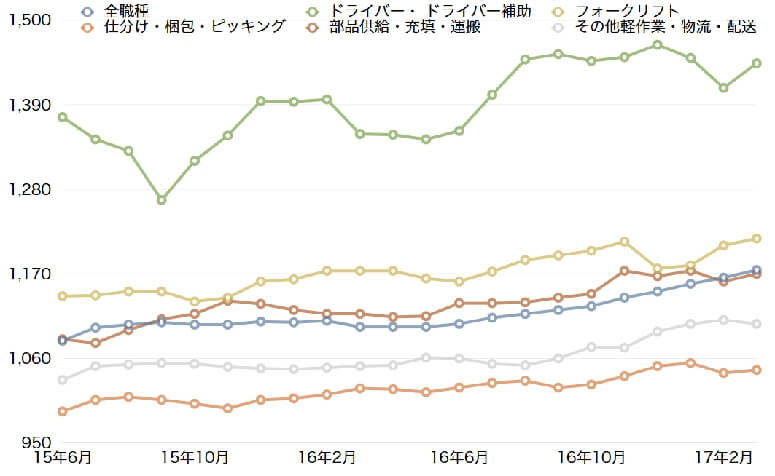Click the brown 部品供給・充填・運搬 legend marker
This screenshot has height=476, width=775.
tap(315, 27)
